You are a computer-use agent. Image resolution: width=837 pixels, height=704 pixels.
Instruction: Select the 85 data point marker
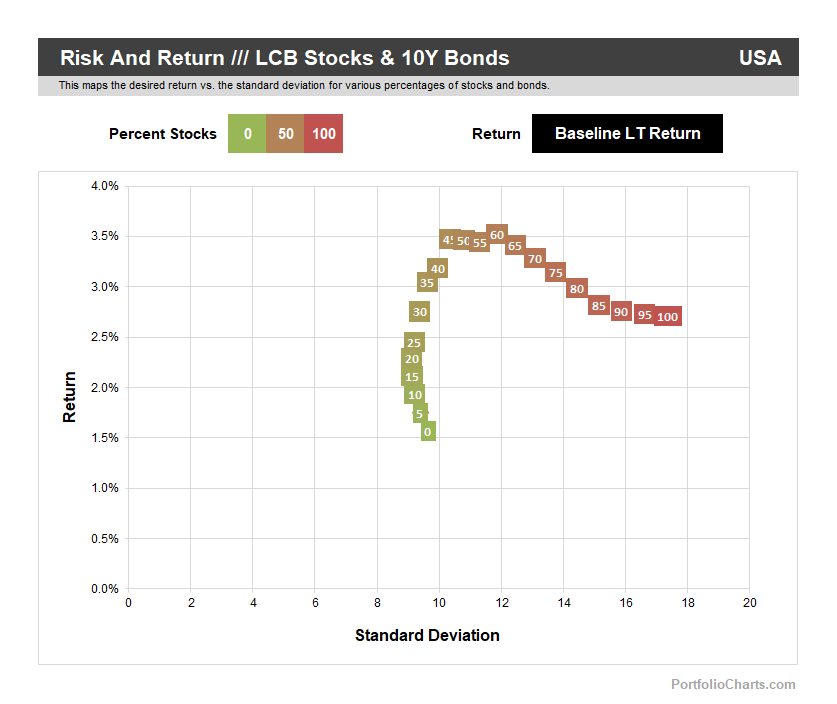pyautogui.click(x=599, y=305)
